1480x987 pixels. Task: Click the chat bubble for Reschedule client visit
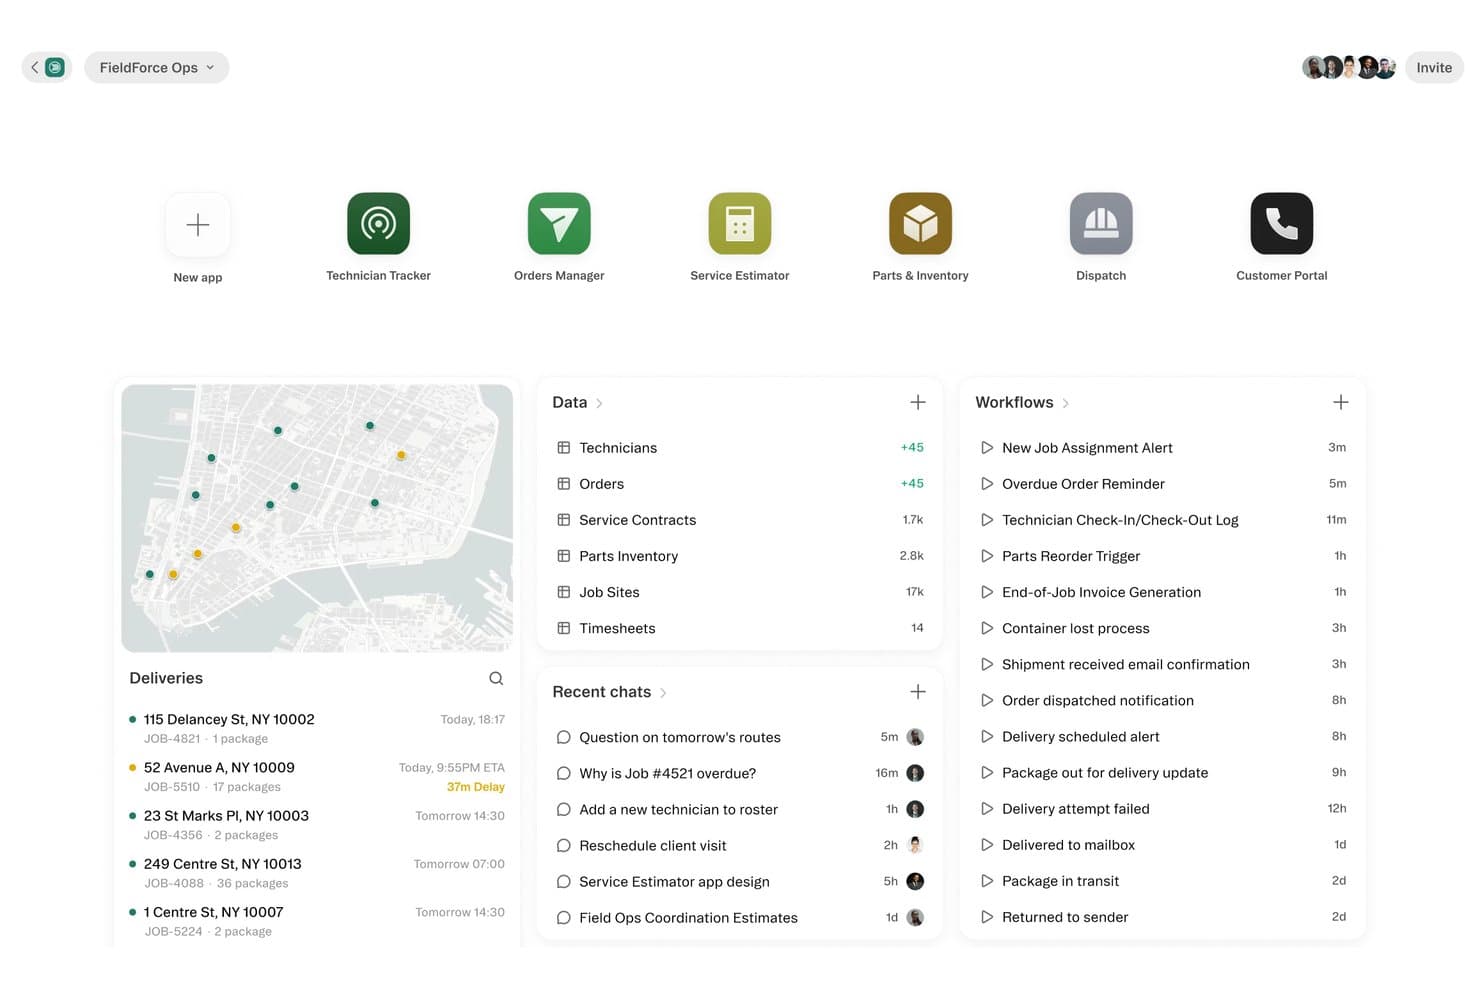coord(564,846)
